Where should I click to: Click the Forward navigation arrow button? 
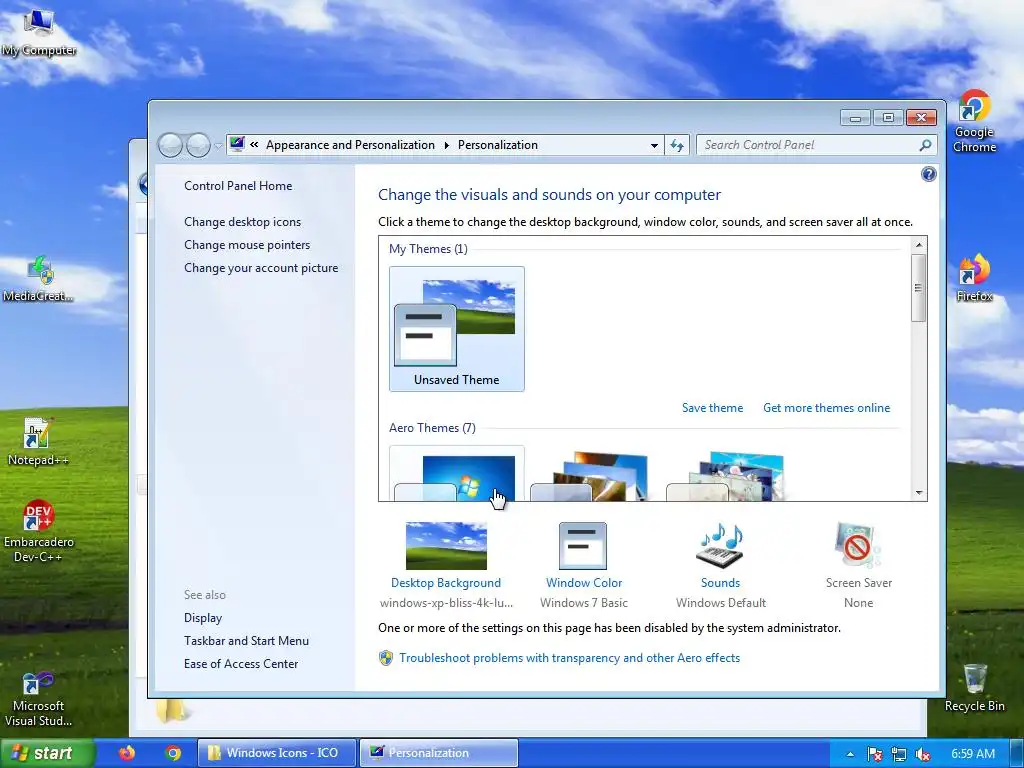(x=198, y=145)
